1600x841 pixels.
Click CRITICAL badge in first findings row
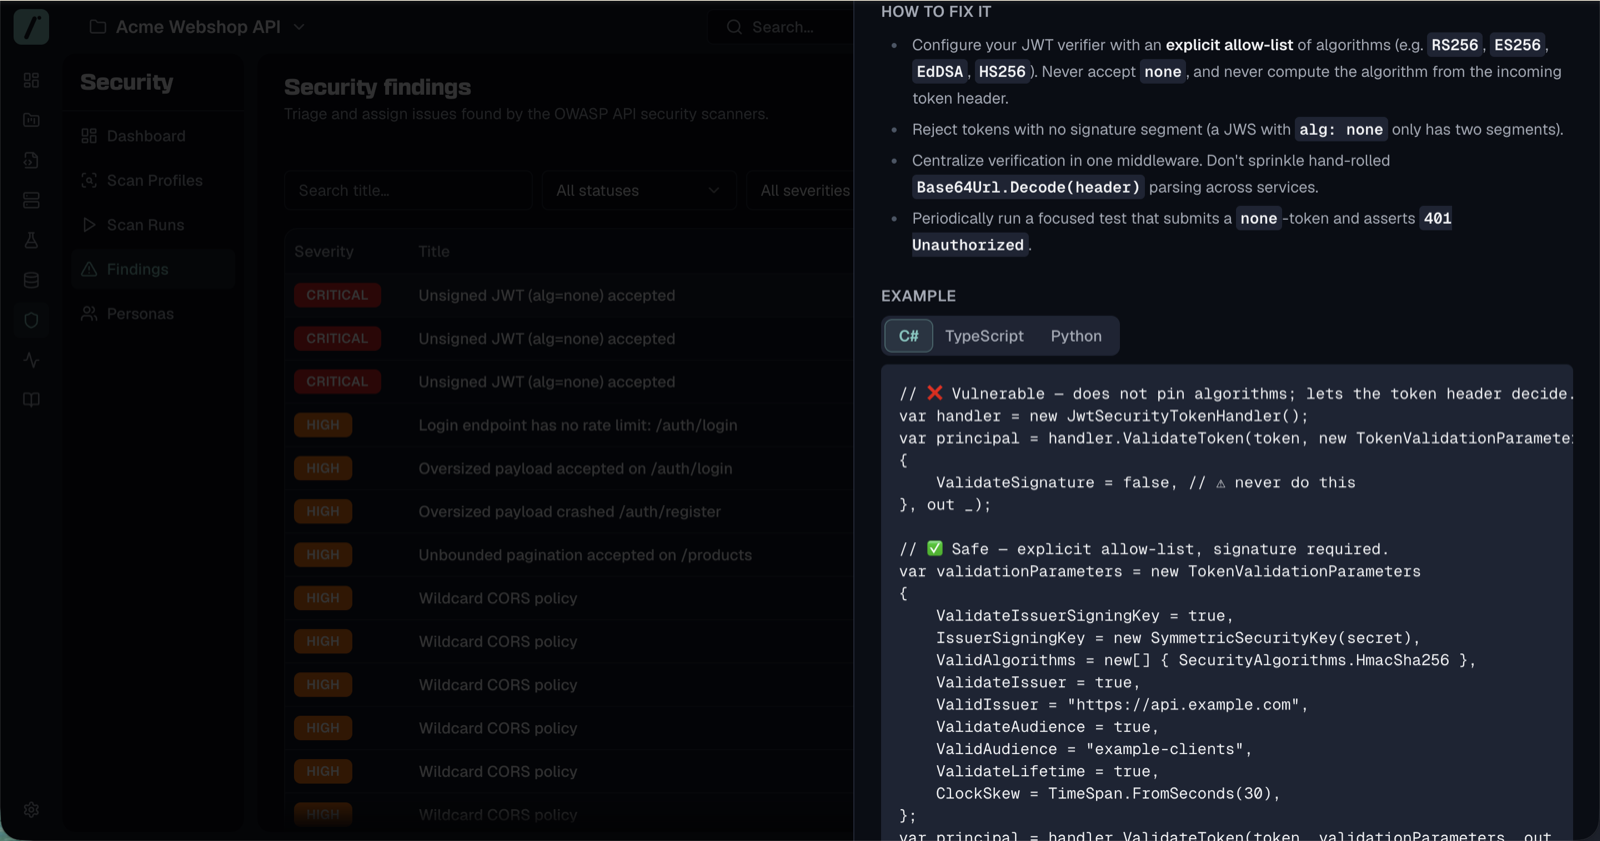click(337, 295)
